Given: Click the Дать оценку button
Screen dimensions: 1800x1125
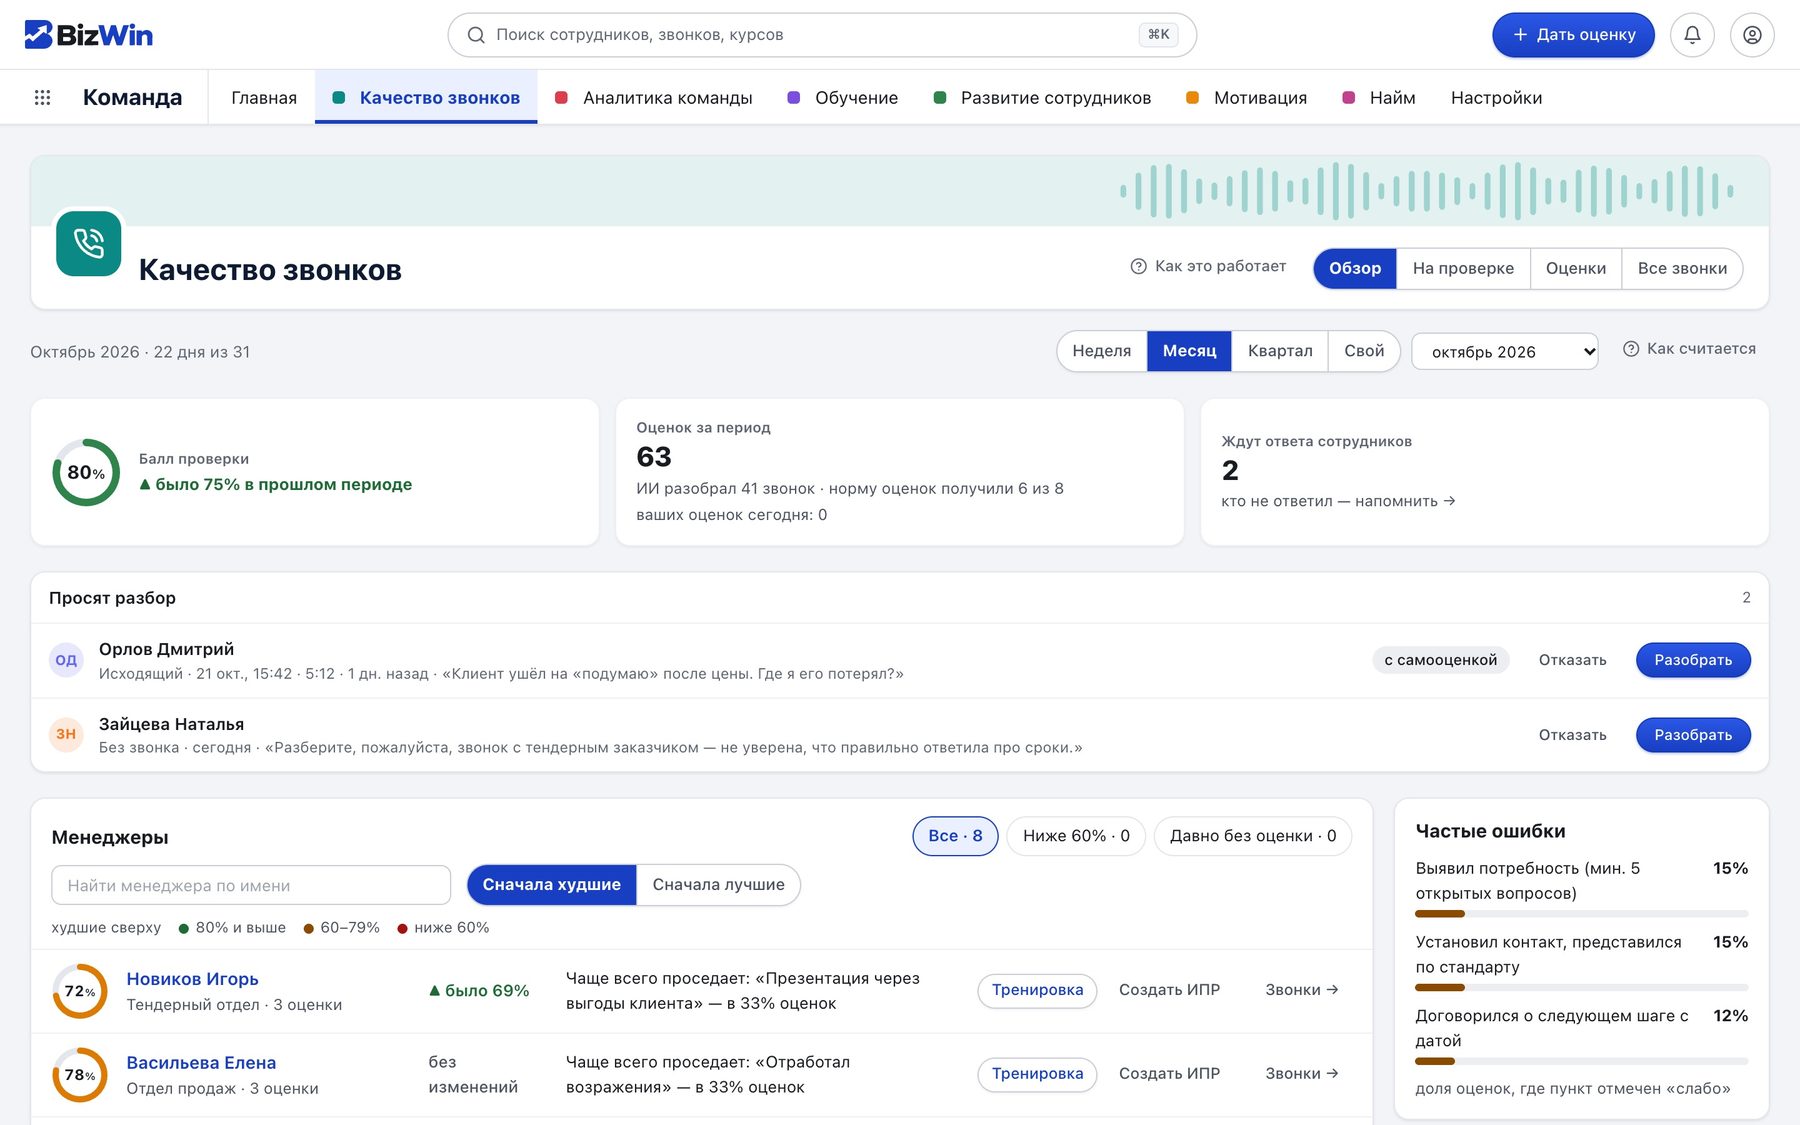Looking at the screenshot, I should pyautogui.click(x=1573, y=35).
